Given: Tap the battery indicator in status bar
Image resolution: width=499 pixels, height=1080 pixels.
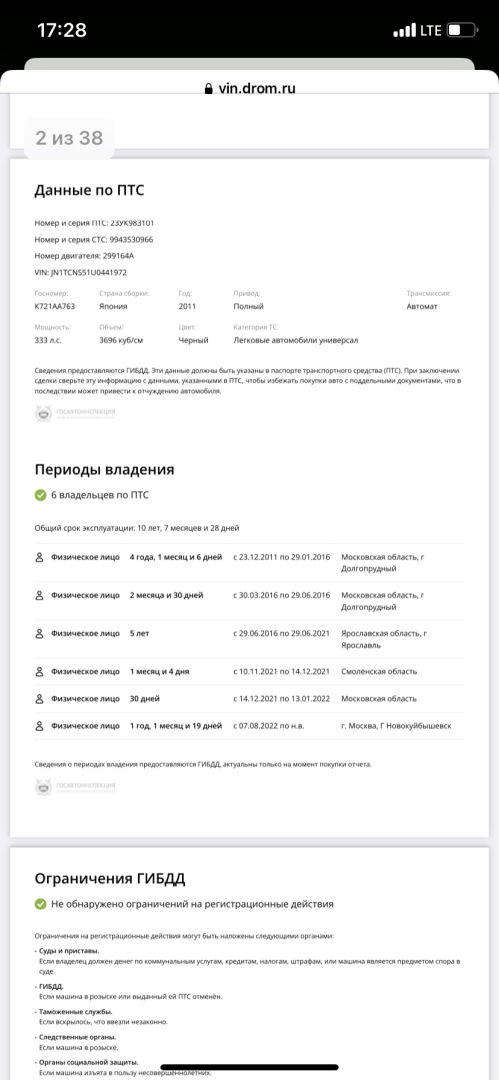Looking at the screenshot, I should click(462, 30).
